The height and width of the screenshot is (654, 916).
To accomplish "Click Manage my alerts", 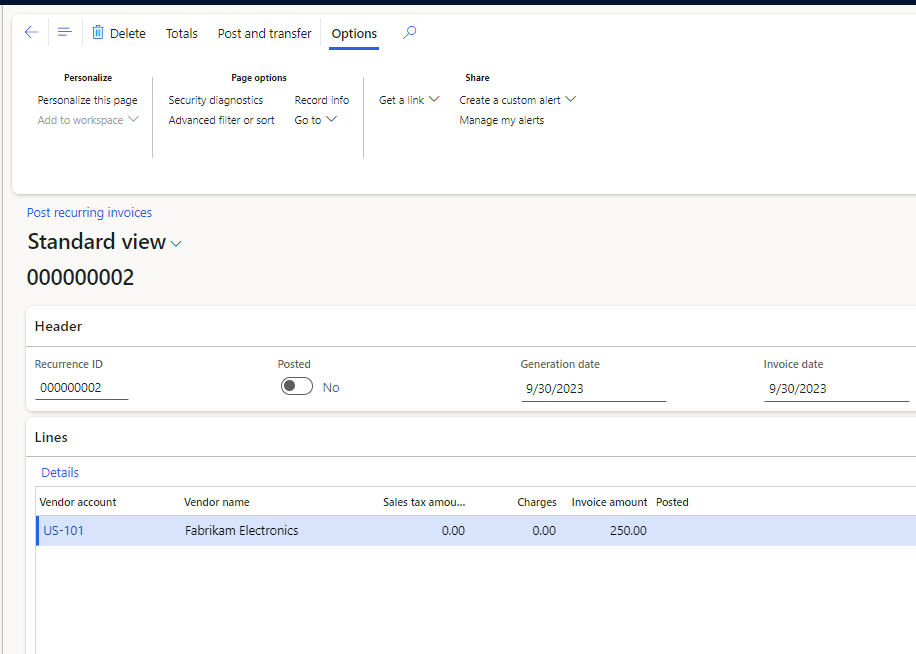I will 501,119.
